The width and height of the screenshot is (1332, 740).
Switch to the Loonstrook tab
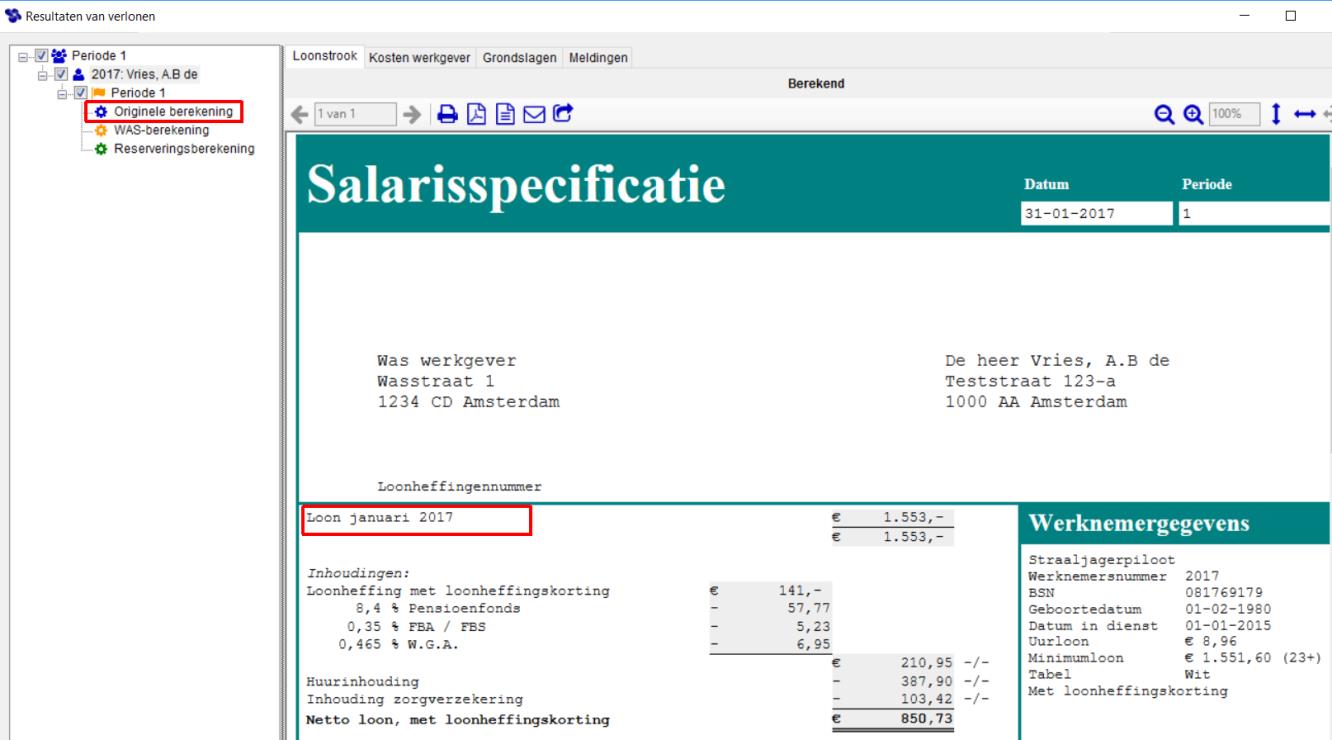325,56
